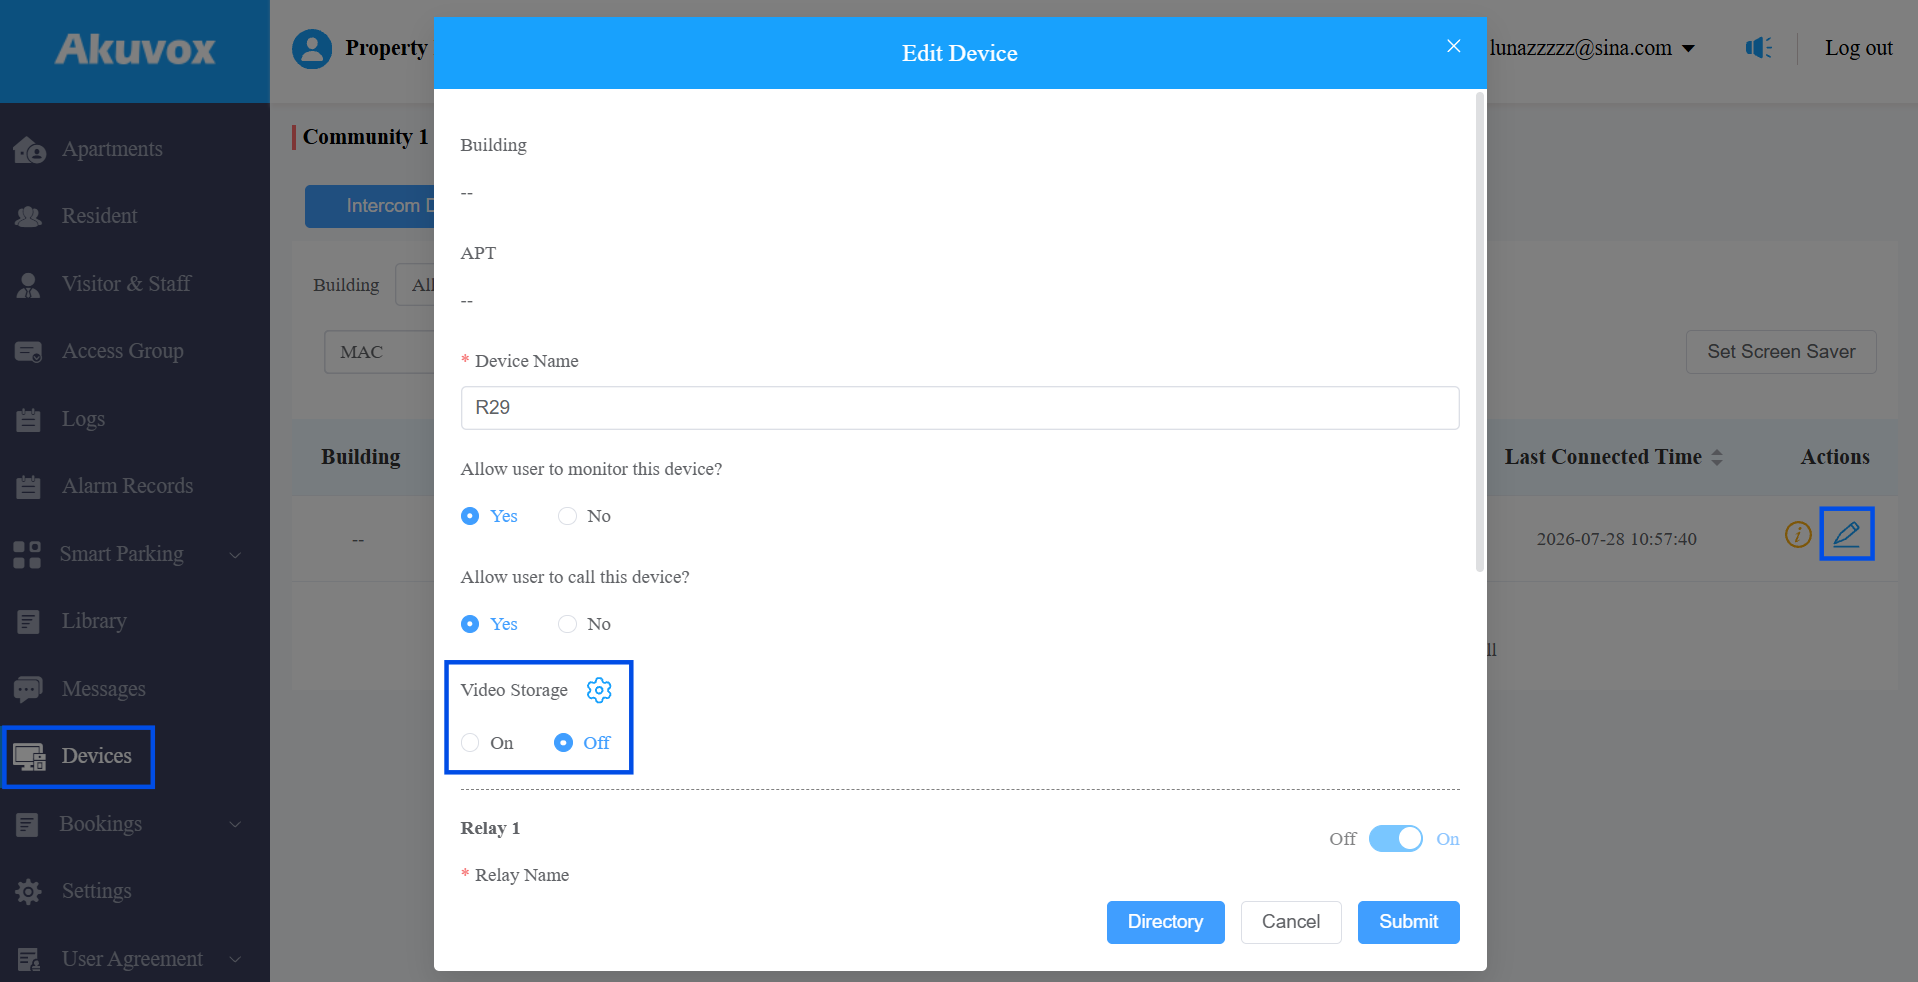The width and height of the screenshot is (1918, 982).
Task: Click the Logs sidebar icon
Action: point(29,420)
